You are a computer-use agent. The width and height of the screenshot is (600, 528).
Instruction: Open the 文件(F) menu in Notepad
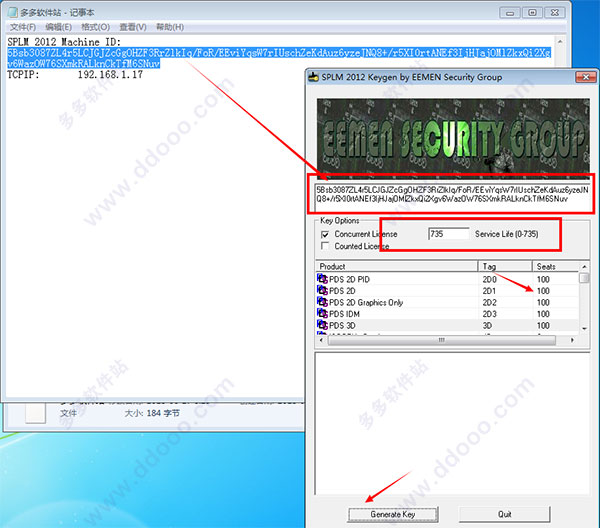pyautogui.click(x=23, y=27)
